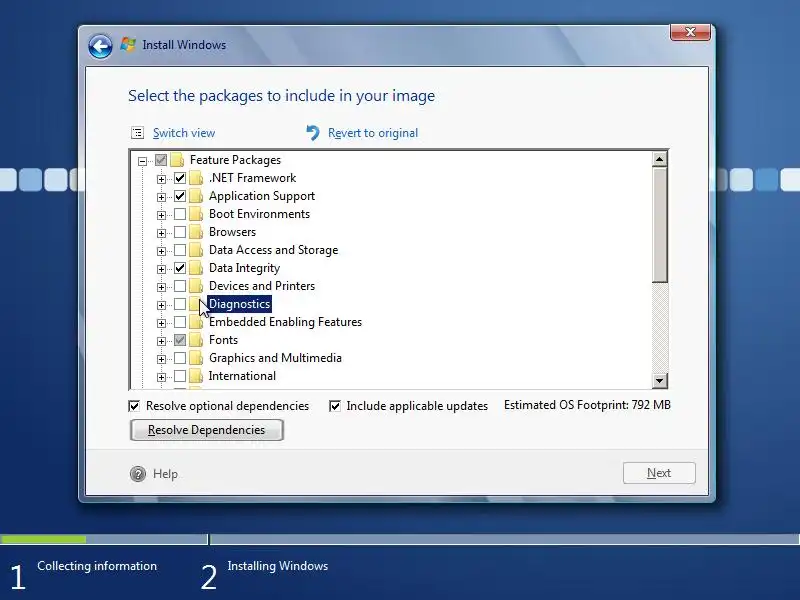Select the Feature Packages label
Screen dimensions: 800x600
tap(235, 160)
